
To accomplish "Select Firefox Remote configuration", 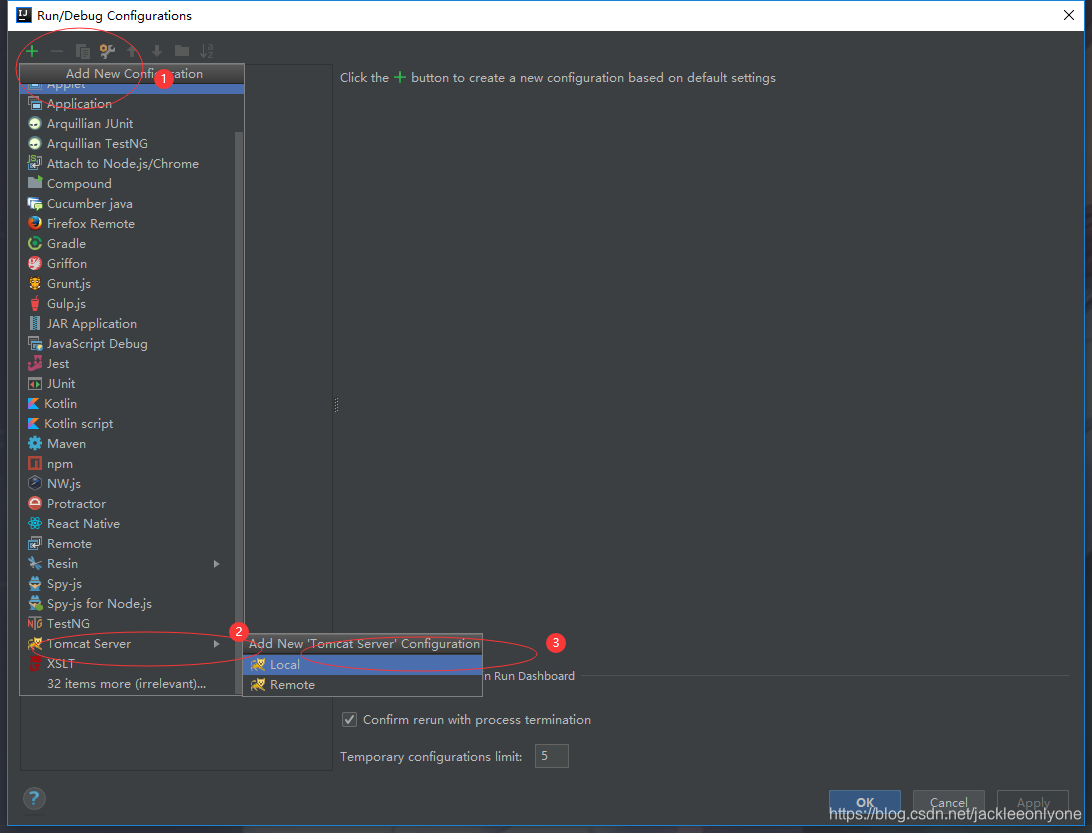I will coord(128,224).
